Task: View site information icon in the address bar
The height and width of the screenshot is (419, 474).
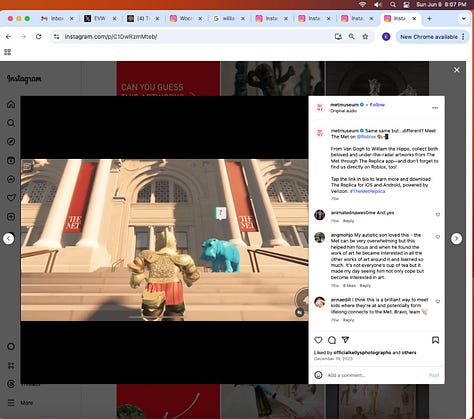Action: (57, 37)
